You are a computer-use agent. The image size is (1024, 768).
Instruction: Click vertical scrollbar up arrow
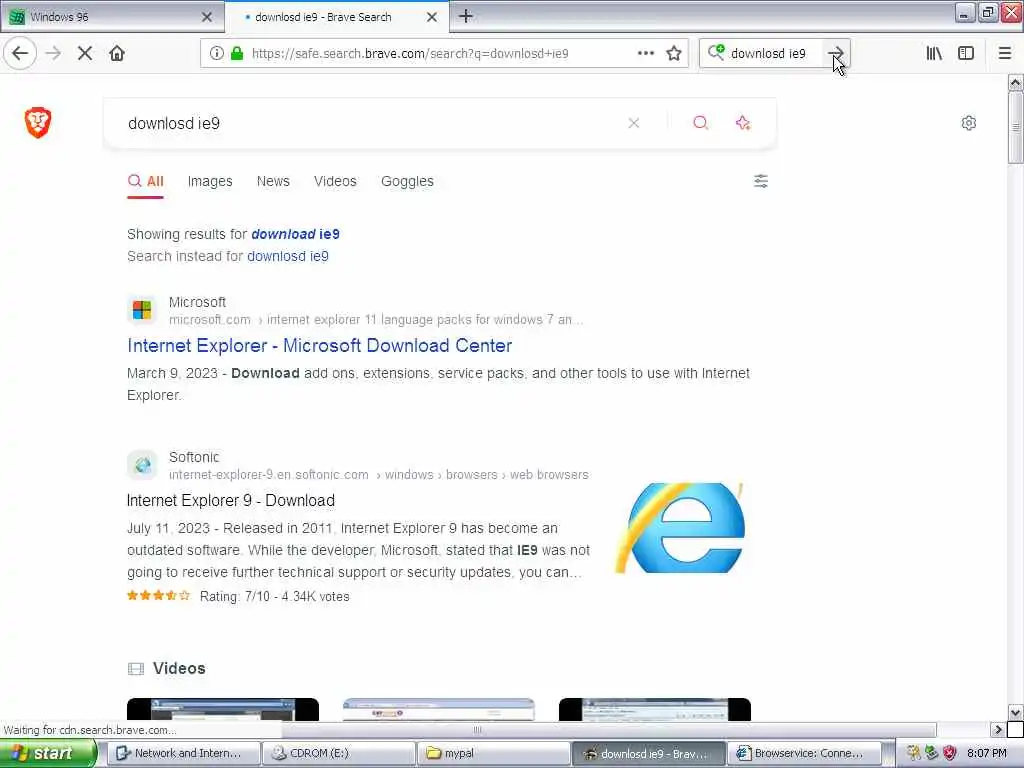click(x=1016, y=82)
